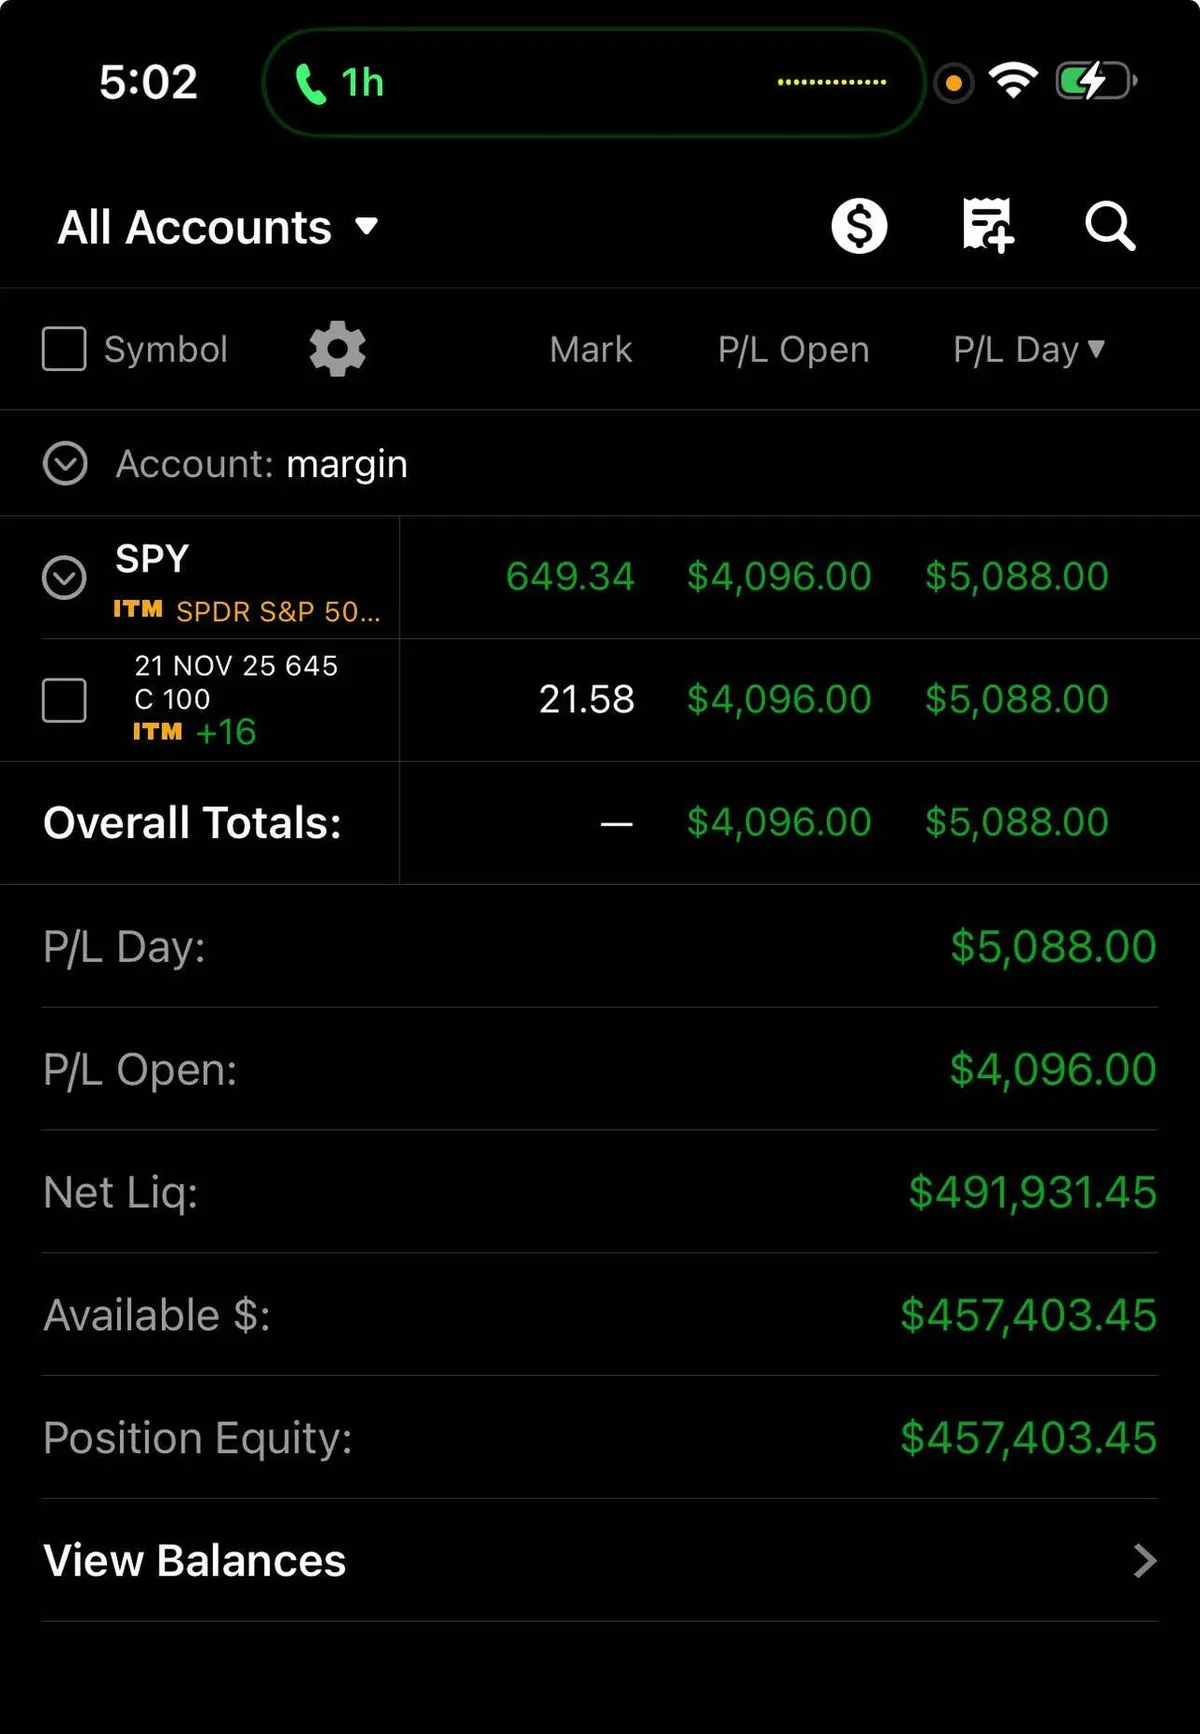Screen dimensions: 1200x1734
Task: Tap the Wi-Fi status icon
Action: 1013,82
